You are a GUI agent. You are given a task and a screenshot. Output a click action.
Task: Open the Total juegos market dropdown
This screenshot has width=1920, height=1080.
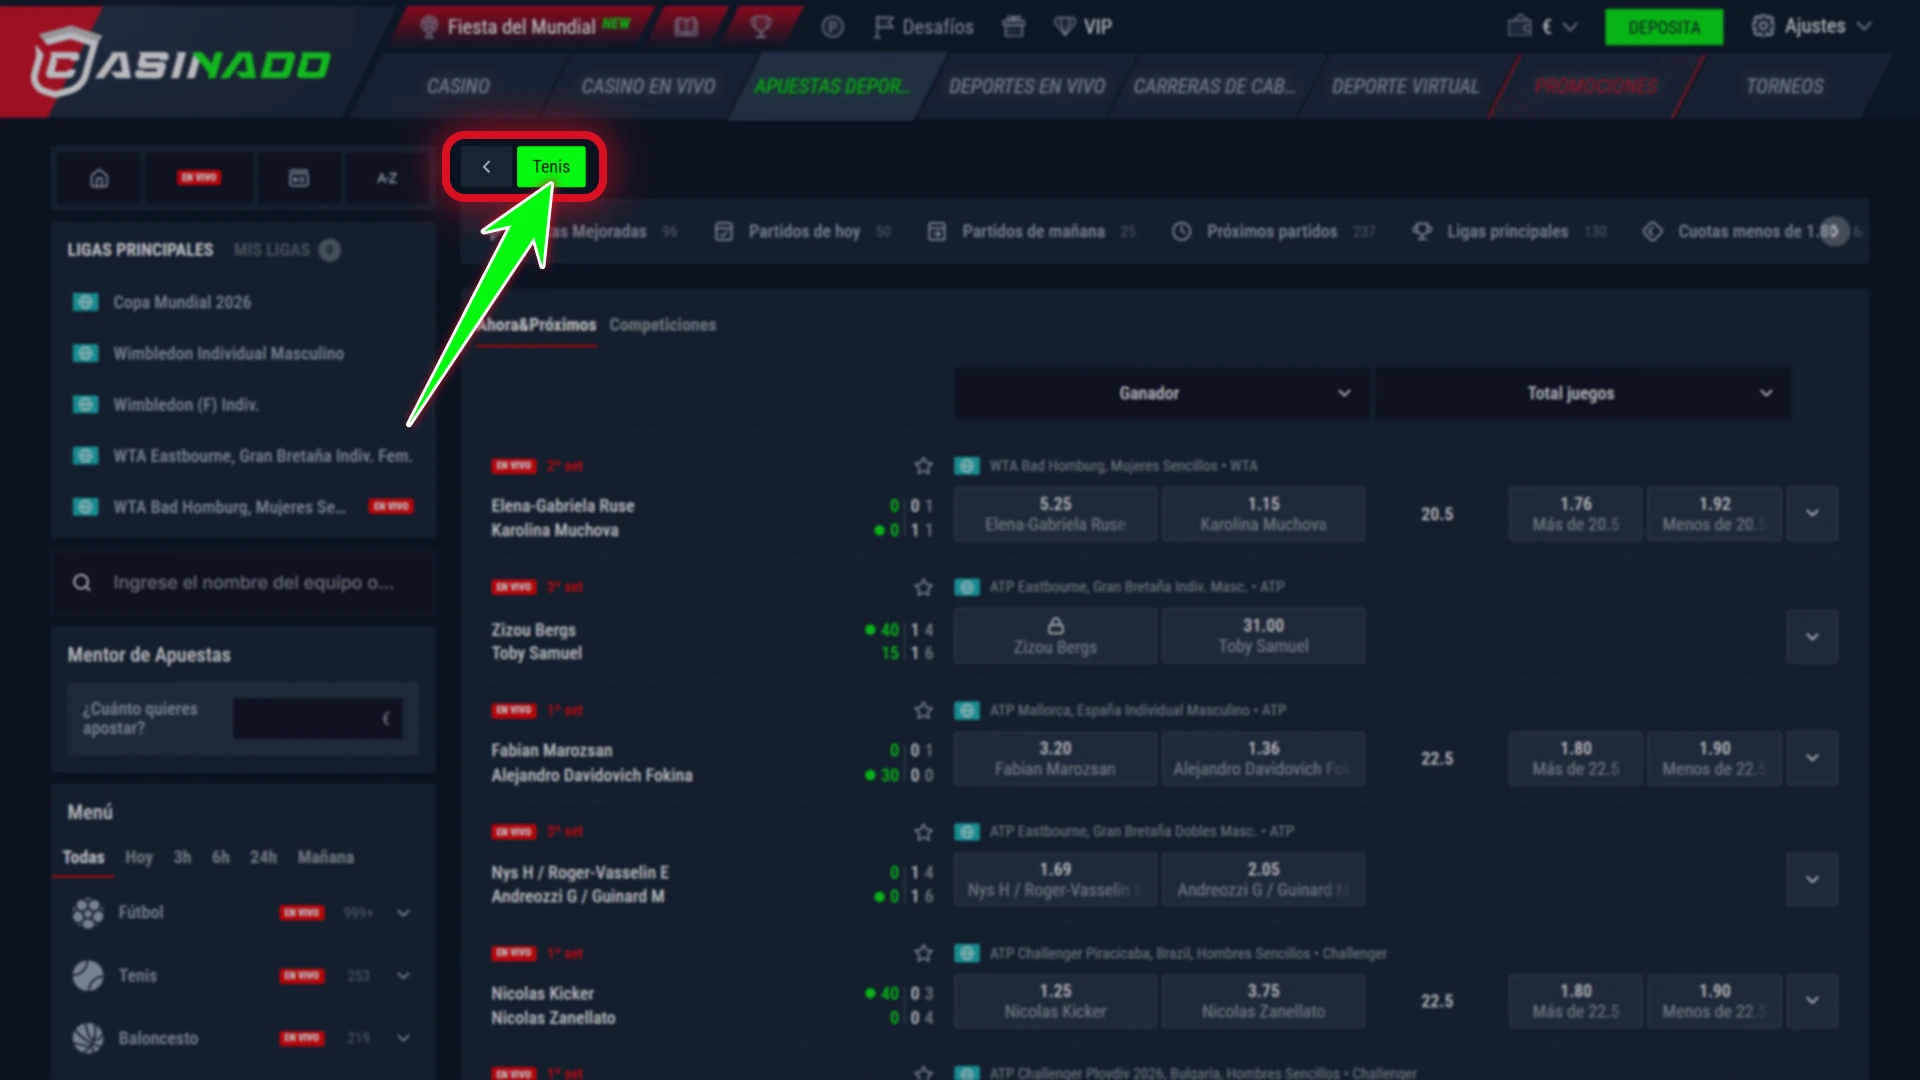1583,393
